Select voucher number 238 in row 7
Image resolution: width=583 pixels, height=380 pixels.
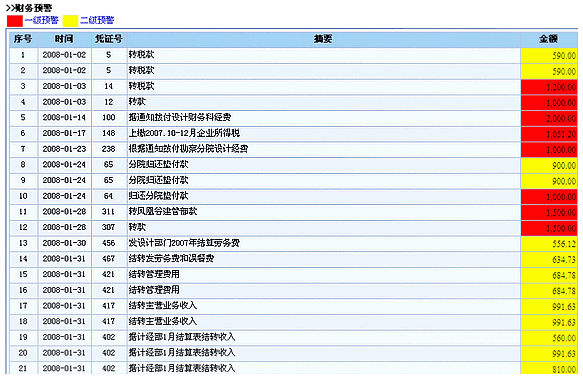tap(109, 149)
